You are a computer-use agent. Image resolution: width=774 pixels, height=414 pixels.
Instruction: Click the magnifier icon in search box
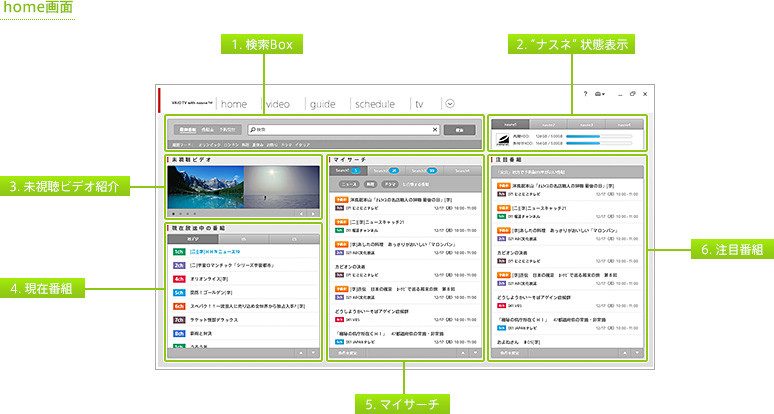click(x=251, y=130)
